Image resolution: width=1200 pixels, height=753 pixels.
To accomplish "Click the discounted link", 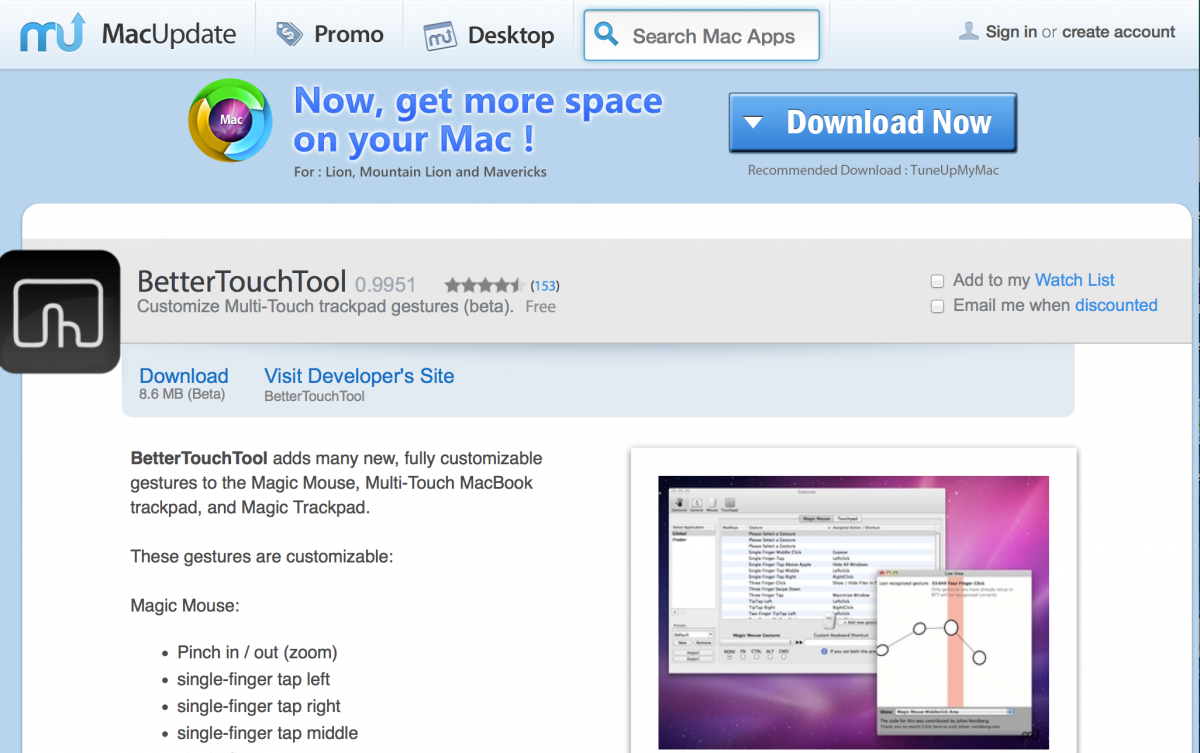I will click(x=1116, y=305).
